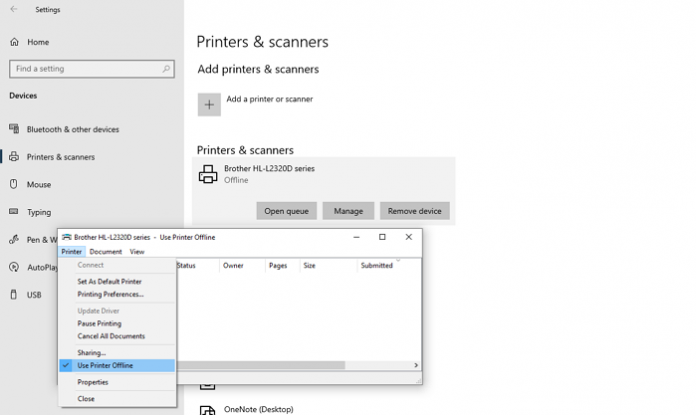Click the Remove device button
The width and height of the screenshot is (696, 415).
click(x=415, y=211)
